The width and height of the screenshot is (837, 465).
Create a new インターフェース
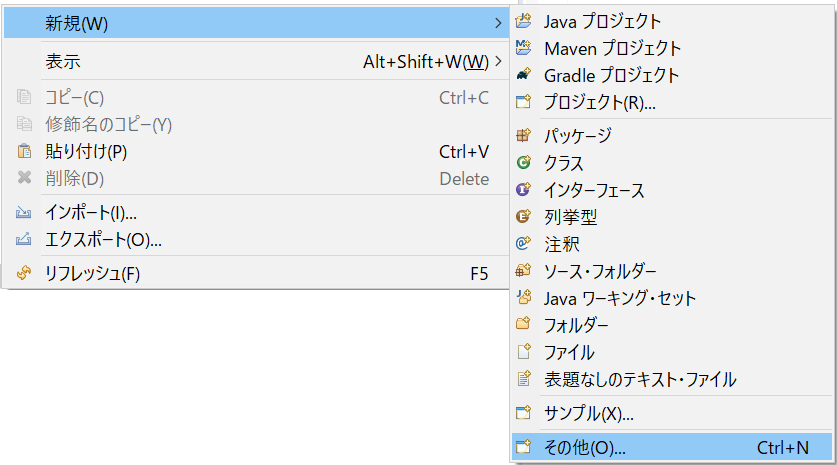672,190
